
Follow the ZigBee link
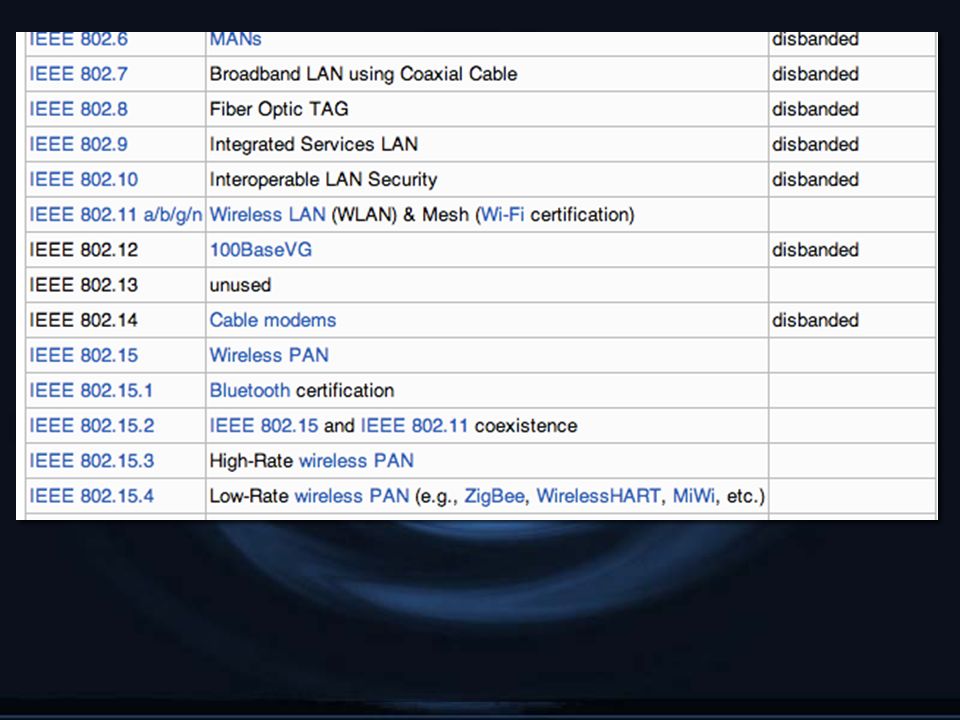pyautogui.click(x=495, y=496)
